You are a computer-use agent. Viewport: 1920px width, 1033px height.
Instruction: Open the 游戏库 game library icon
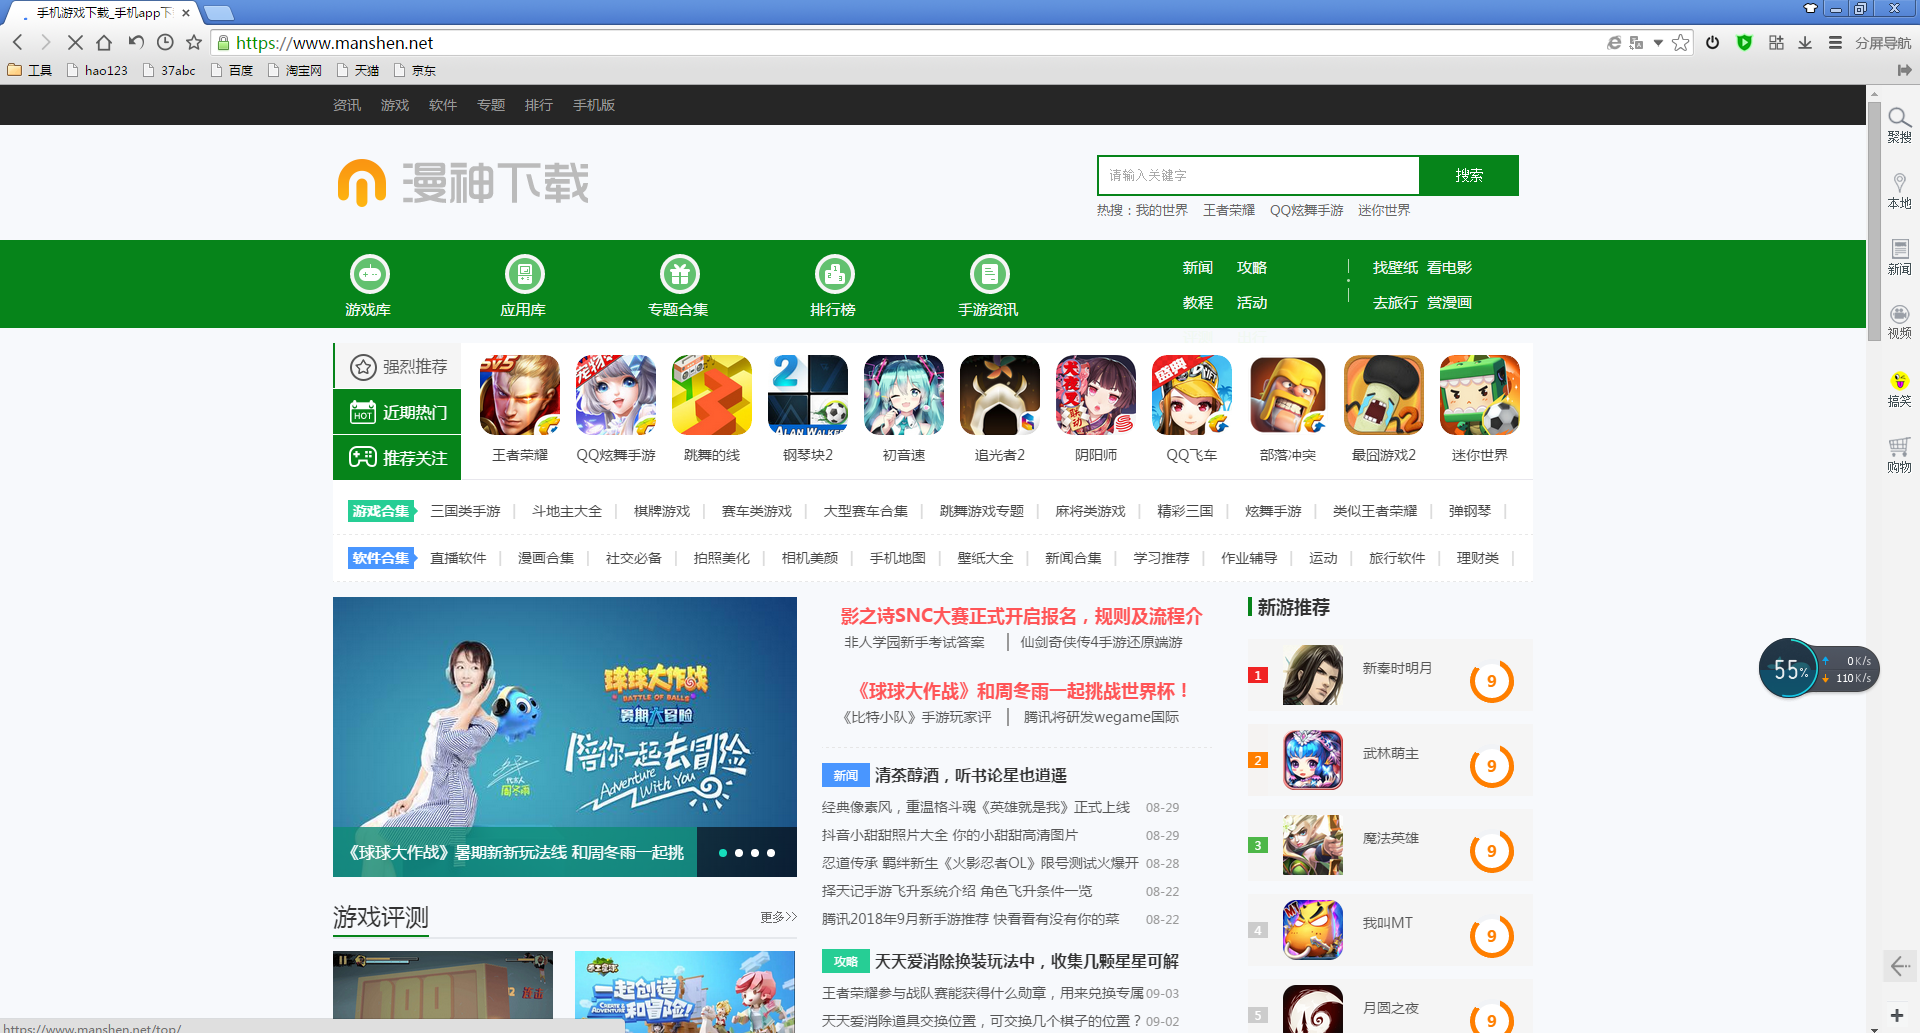click(x=369, y=274)
